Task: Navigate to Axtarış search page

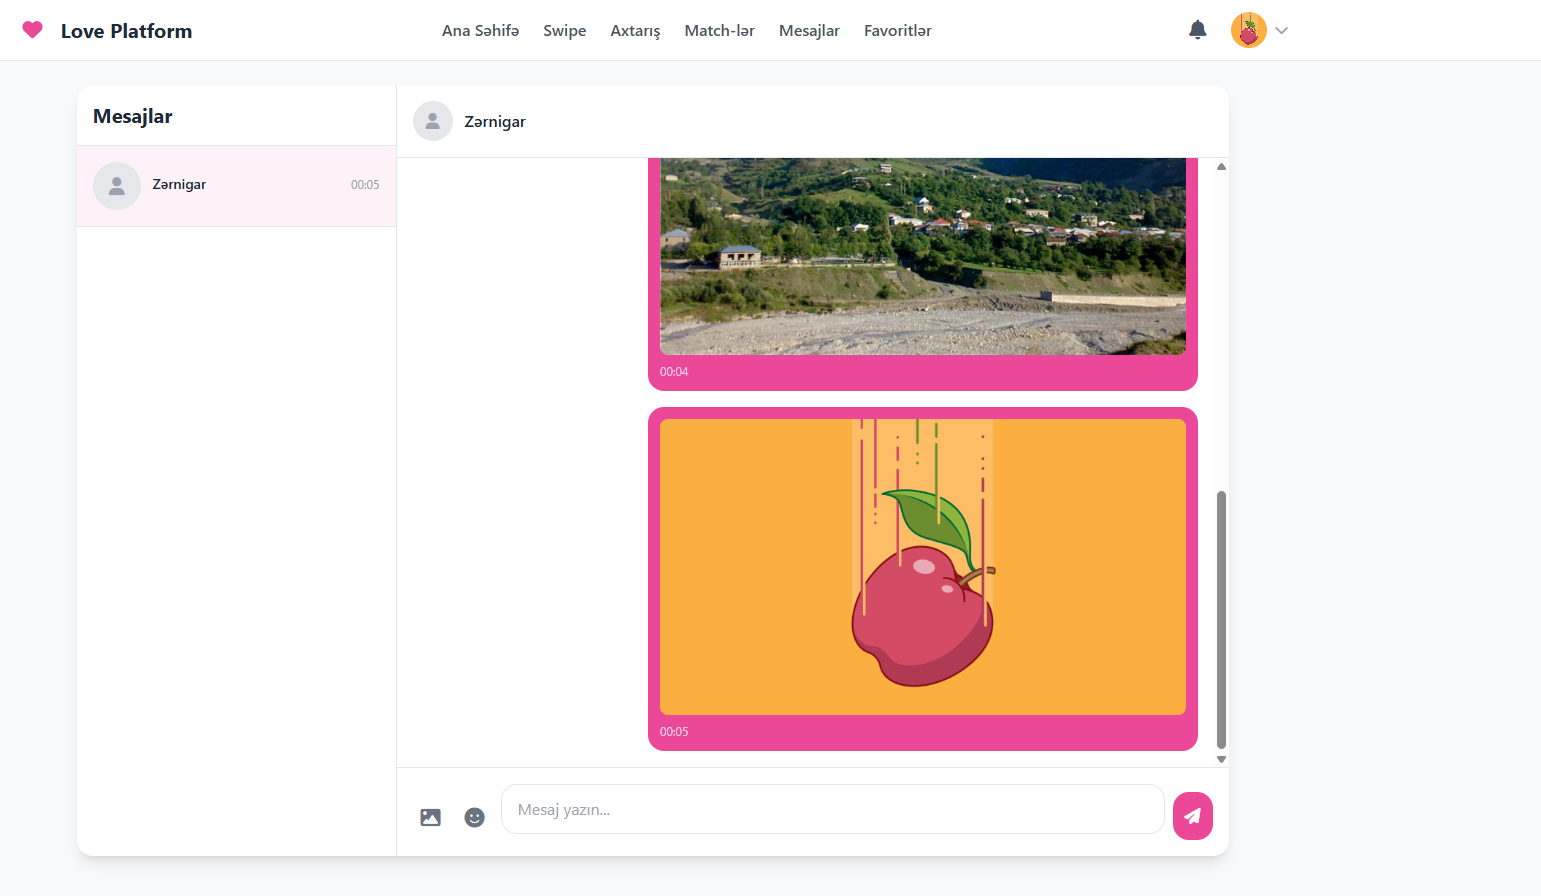Action: point(635,31)
